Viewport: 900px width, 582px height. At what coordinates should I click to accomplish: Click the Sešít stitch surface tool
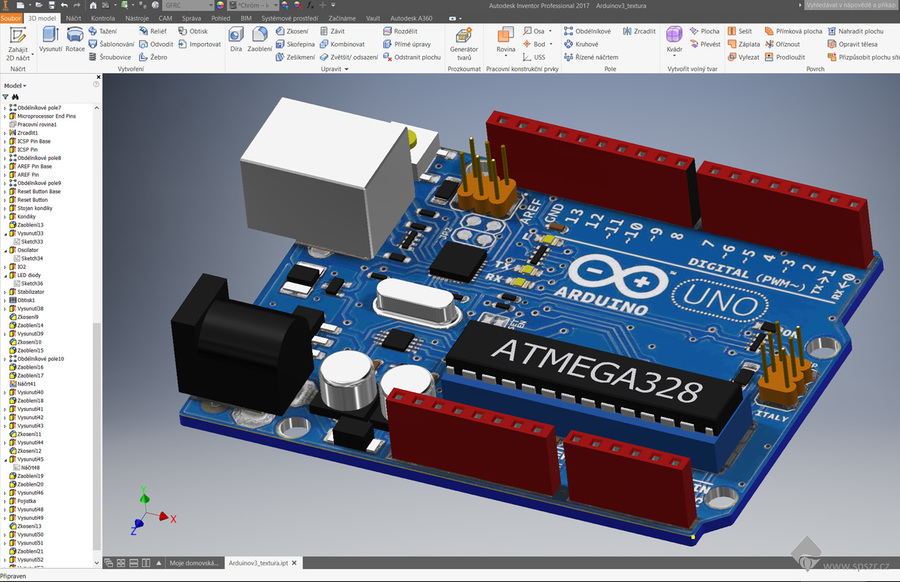(x=739, y=31)
